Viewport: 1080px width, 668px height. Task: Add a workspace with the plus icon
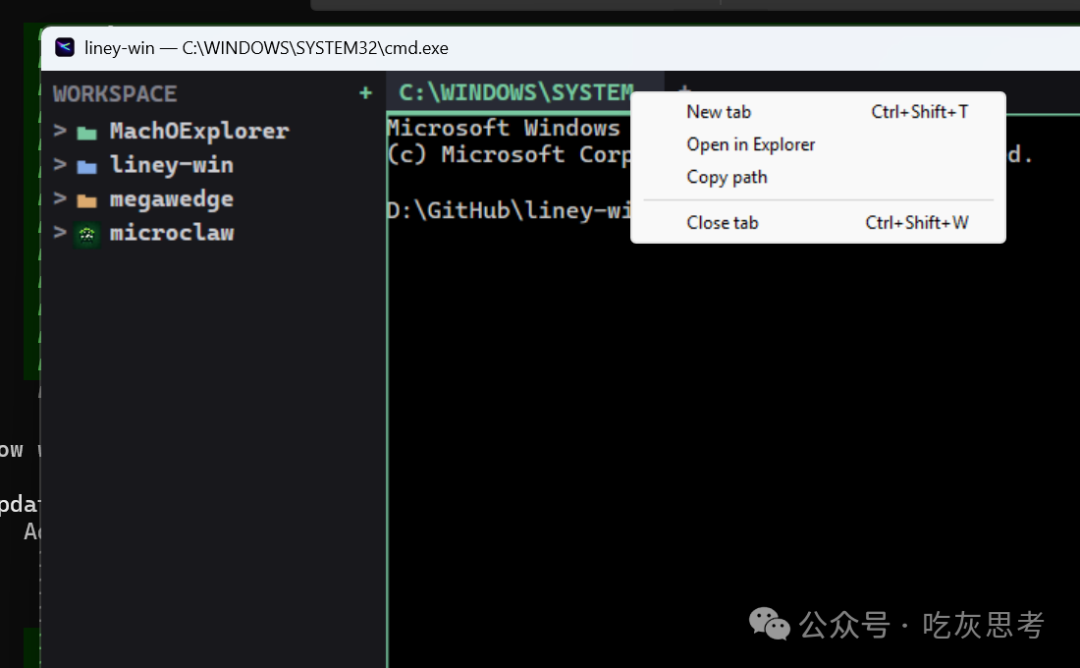(365, 93)
